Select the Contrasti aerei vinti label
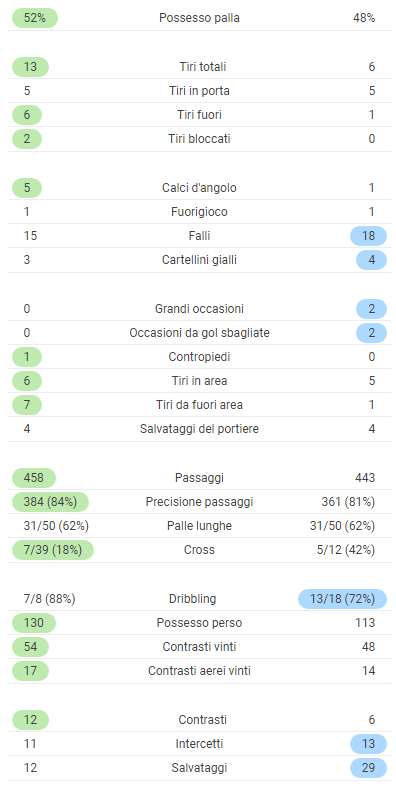Screen dimensions: 396x800 [199, 670]
